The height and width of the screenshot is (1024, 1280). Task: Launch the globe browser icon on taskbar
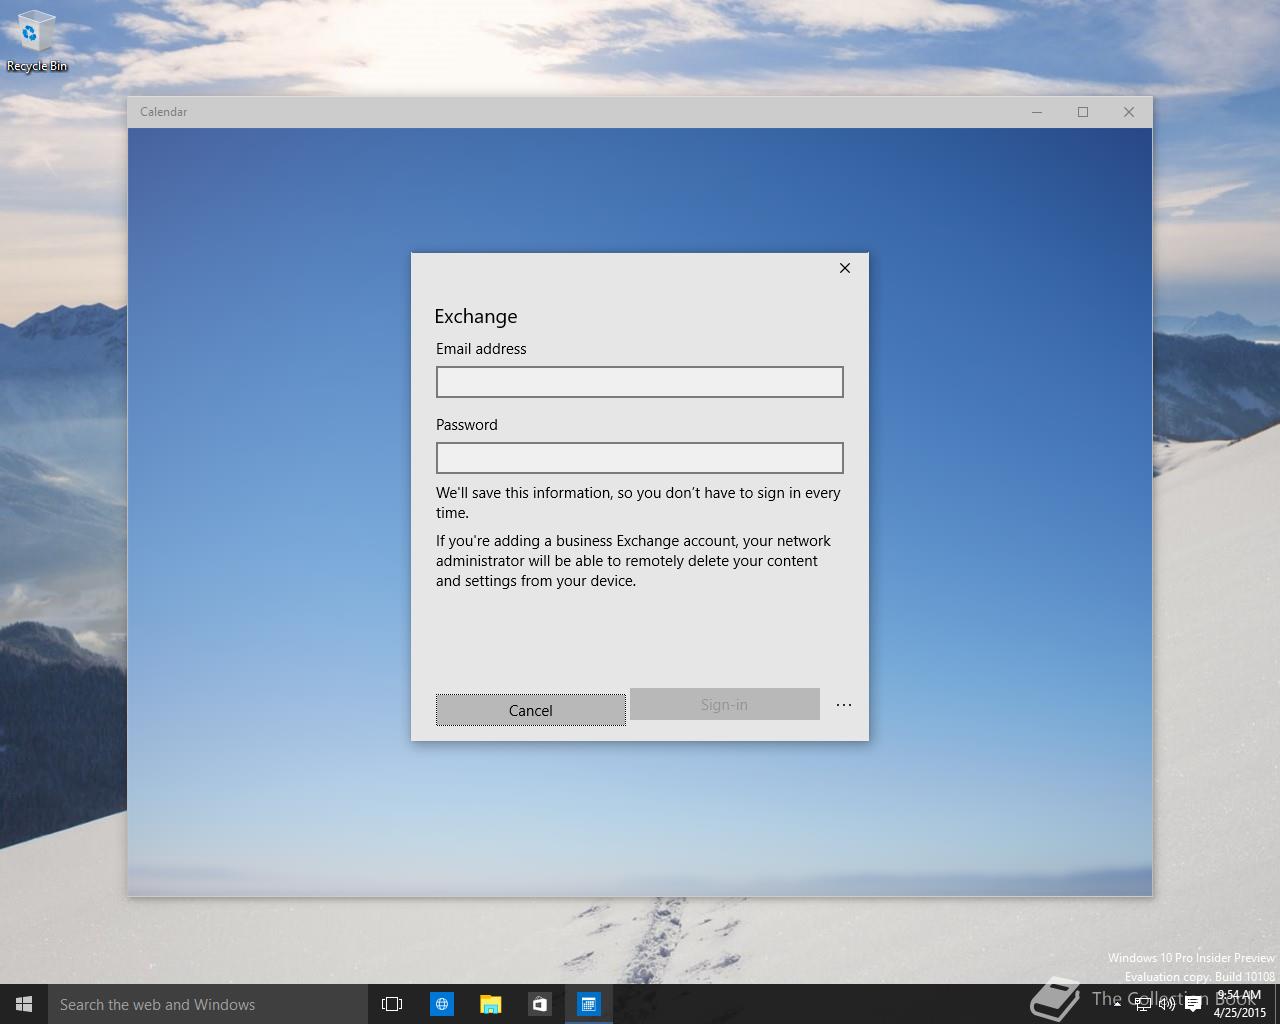tap(441, 1004)
